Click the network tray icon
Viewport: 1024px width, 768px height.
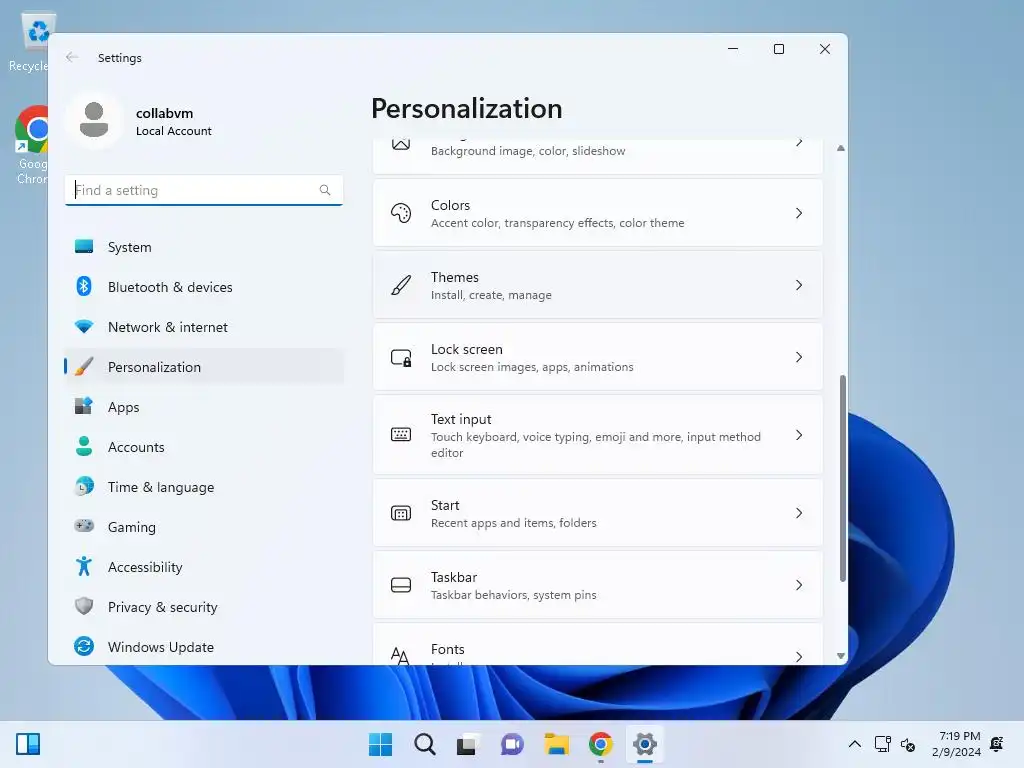click(x=882, y=744)
